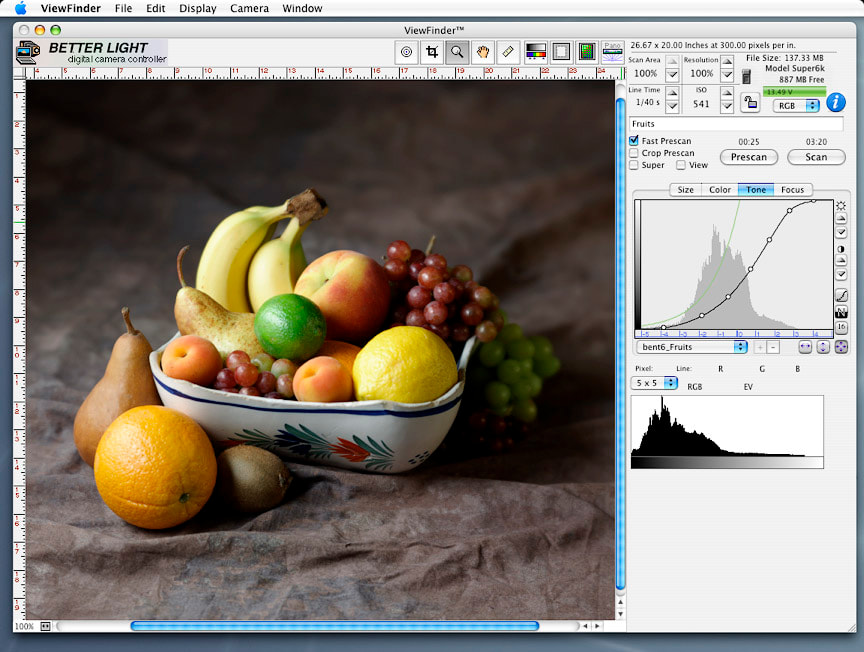
Task: Select the Ruler measure tool
Action: [x=508, y=52]
